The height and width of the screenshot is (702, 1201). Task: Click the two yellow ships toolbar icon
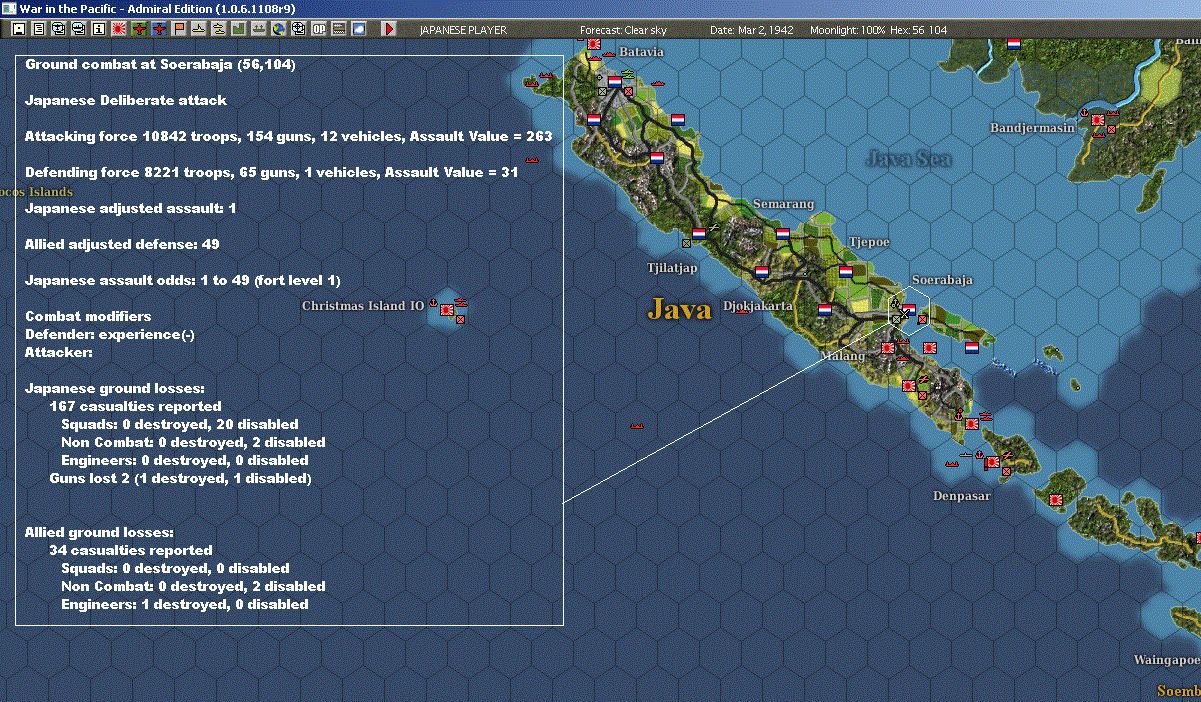218,29
